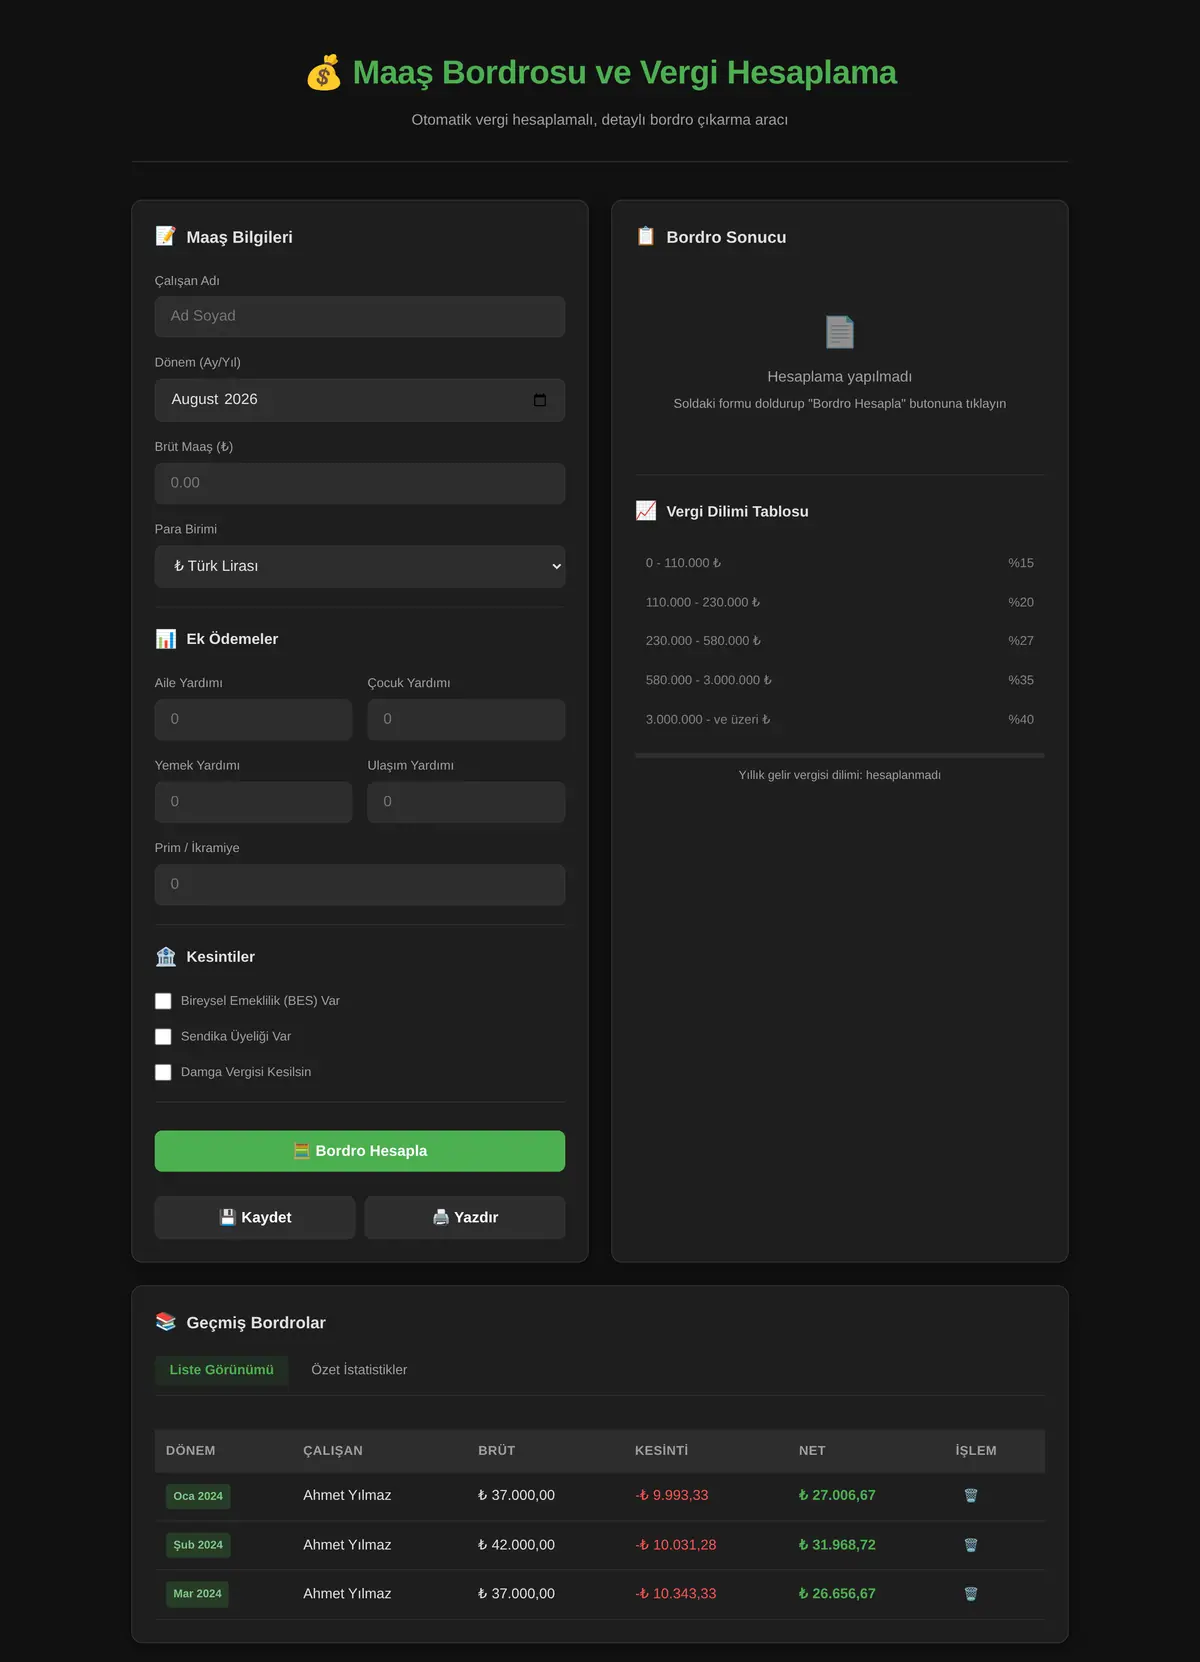This screenshot has width=1200, height=1662.
Task: Open the Para Birimi currency dropdown
Action: (360, 566)
